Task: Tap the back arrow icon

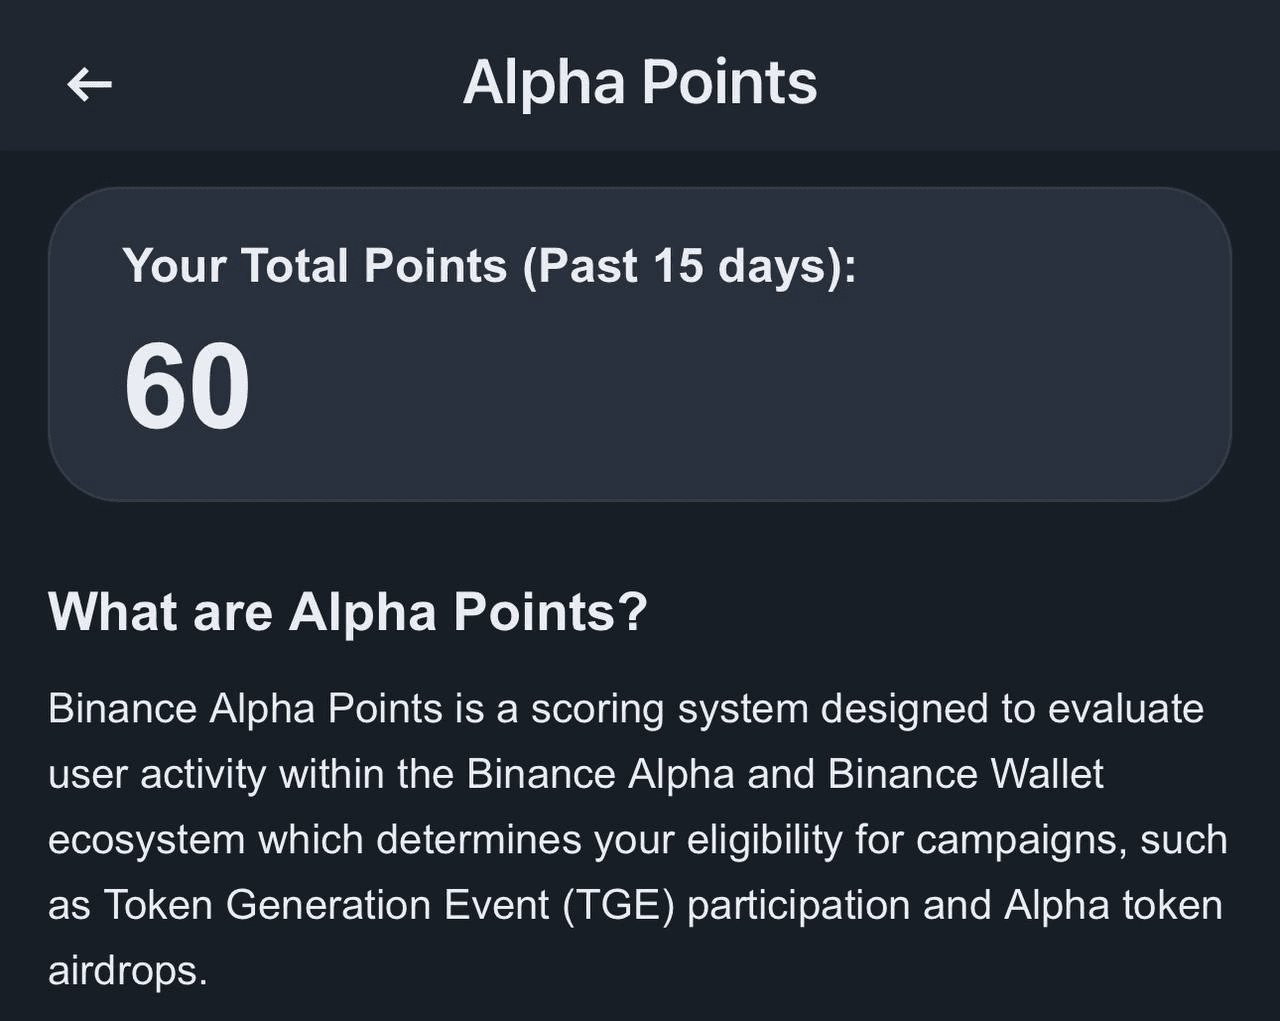Action: pyautogui.click(x=89, y=84)
